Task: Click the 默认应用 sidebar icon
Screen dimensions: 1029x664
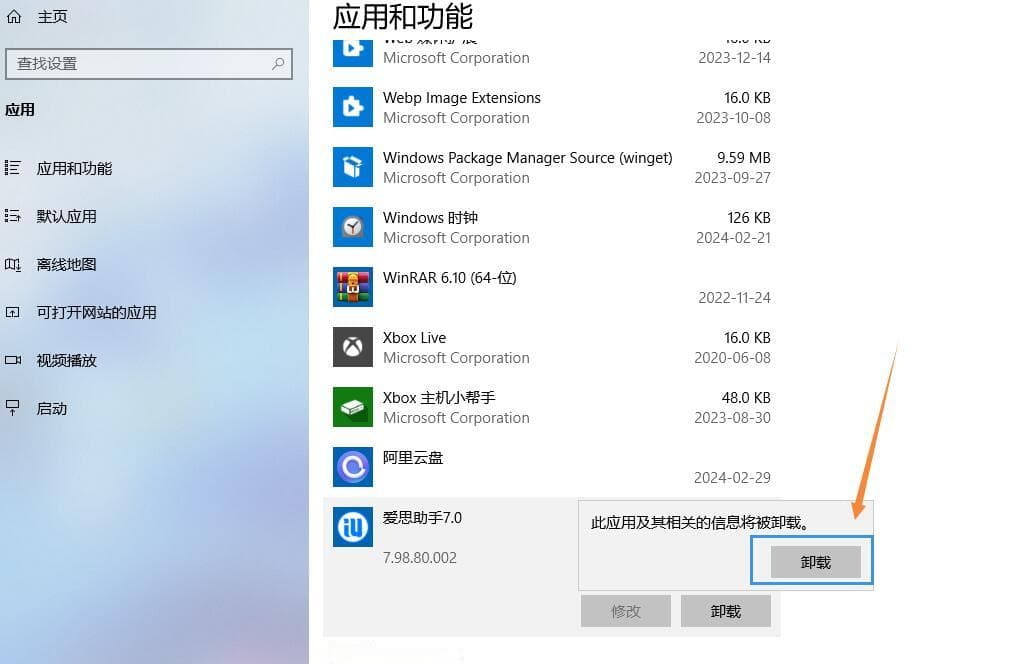Action: pyautogui.click(x=12, y=216)
